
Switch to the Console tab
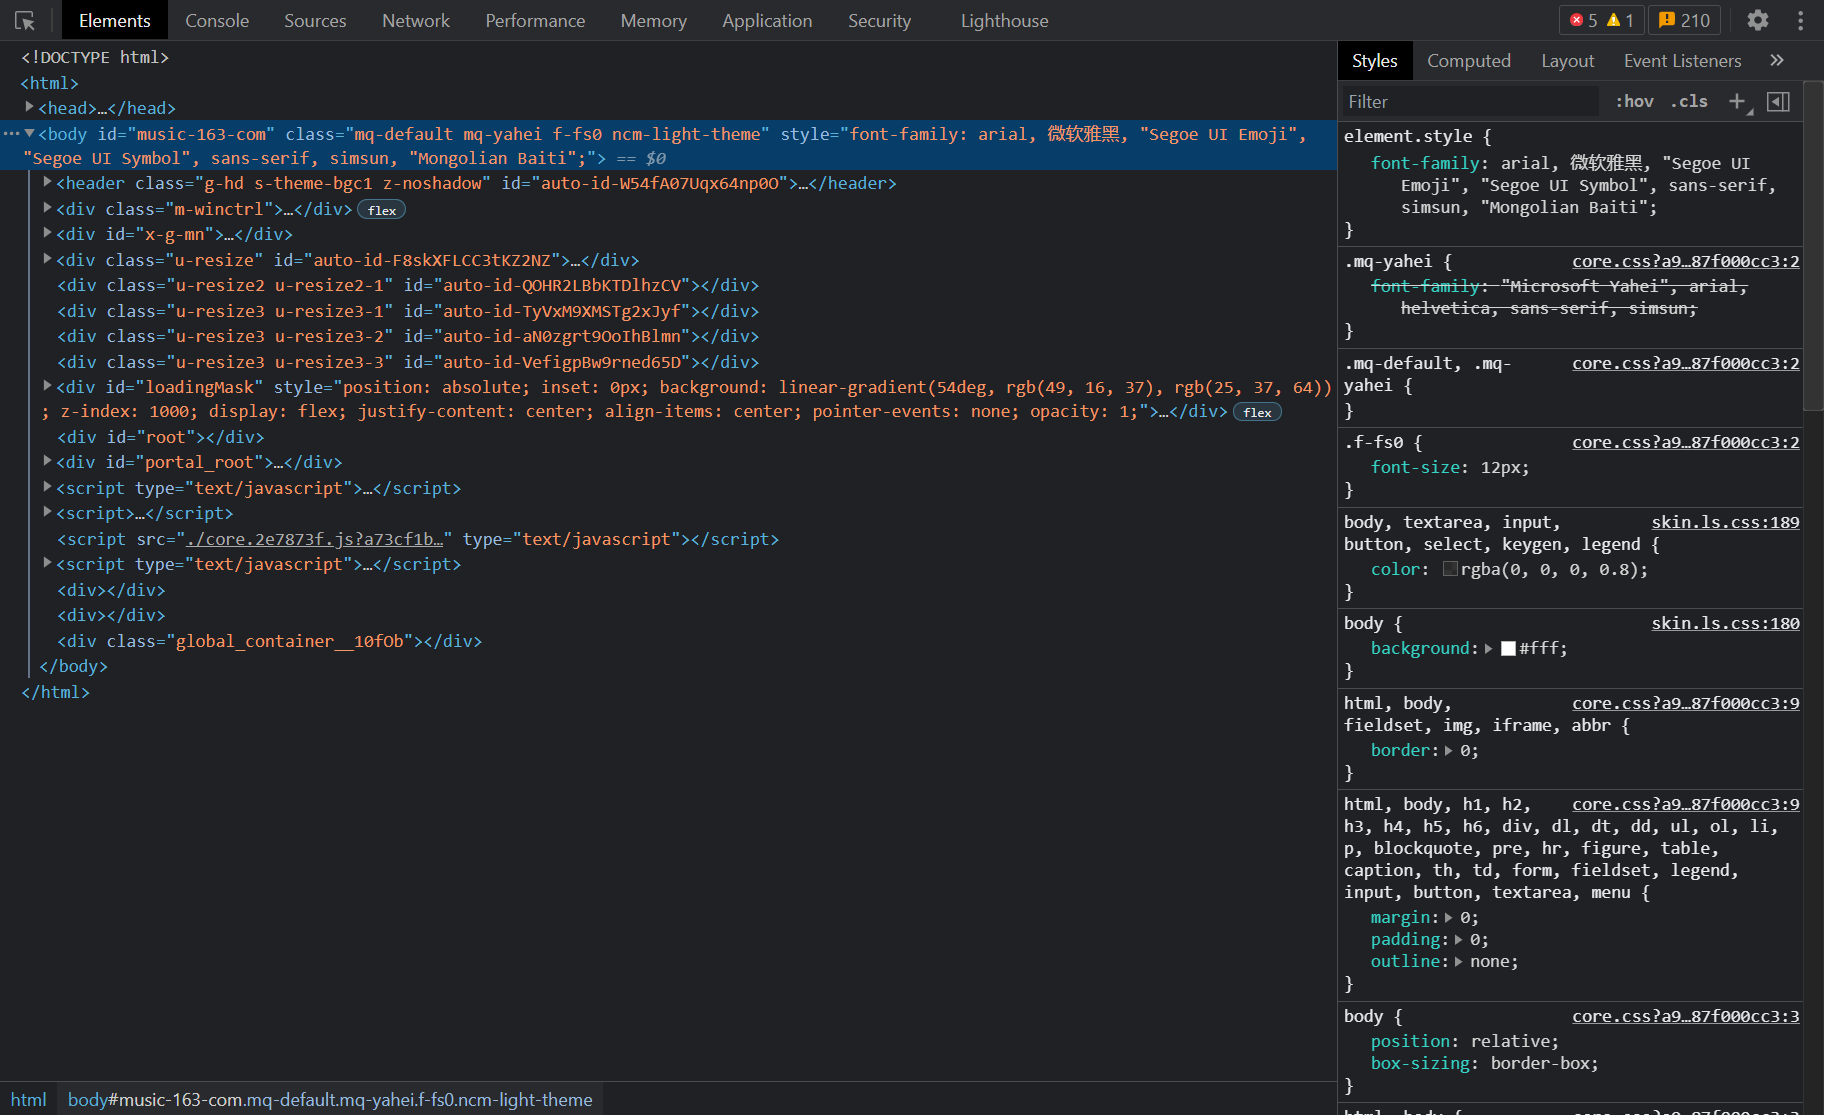tap(217, 20)
